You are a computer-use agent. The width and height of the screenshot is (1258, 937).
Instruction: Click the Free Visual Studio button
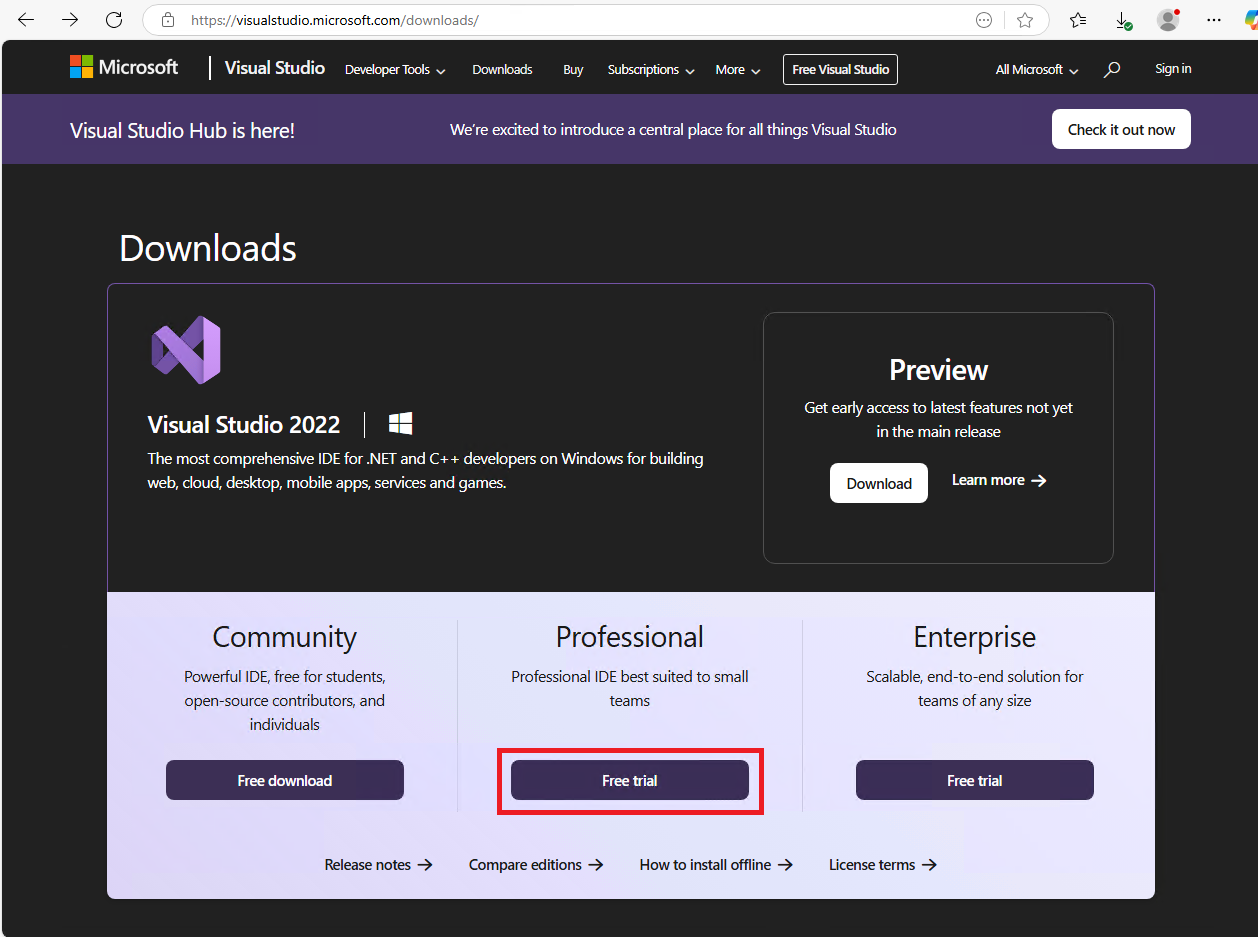pyautogui.click(x=840, y=70)
